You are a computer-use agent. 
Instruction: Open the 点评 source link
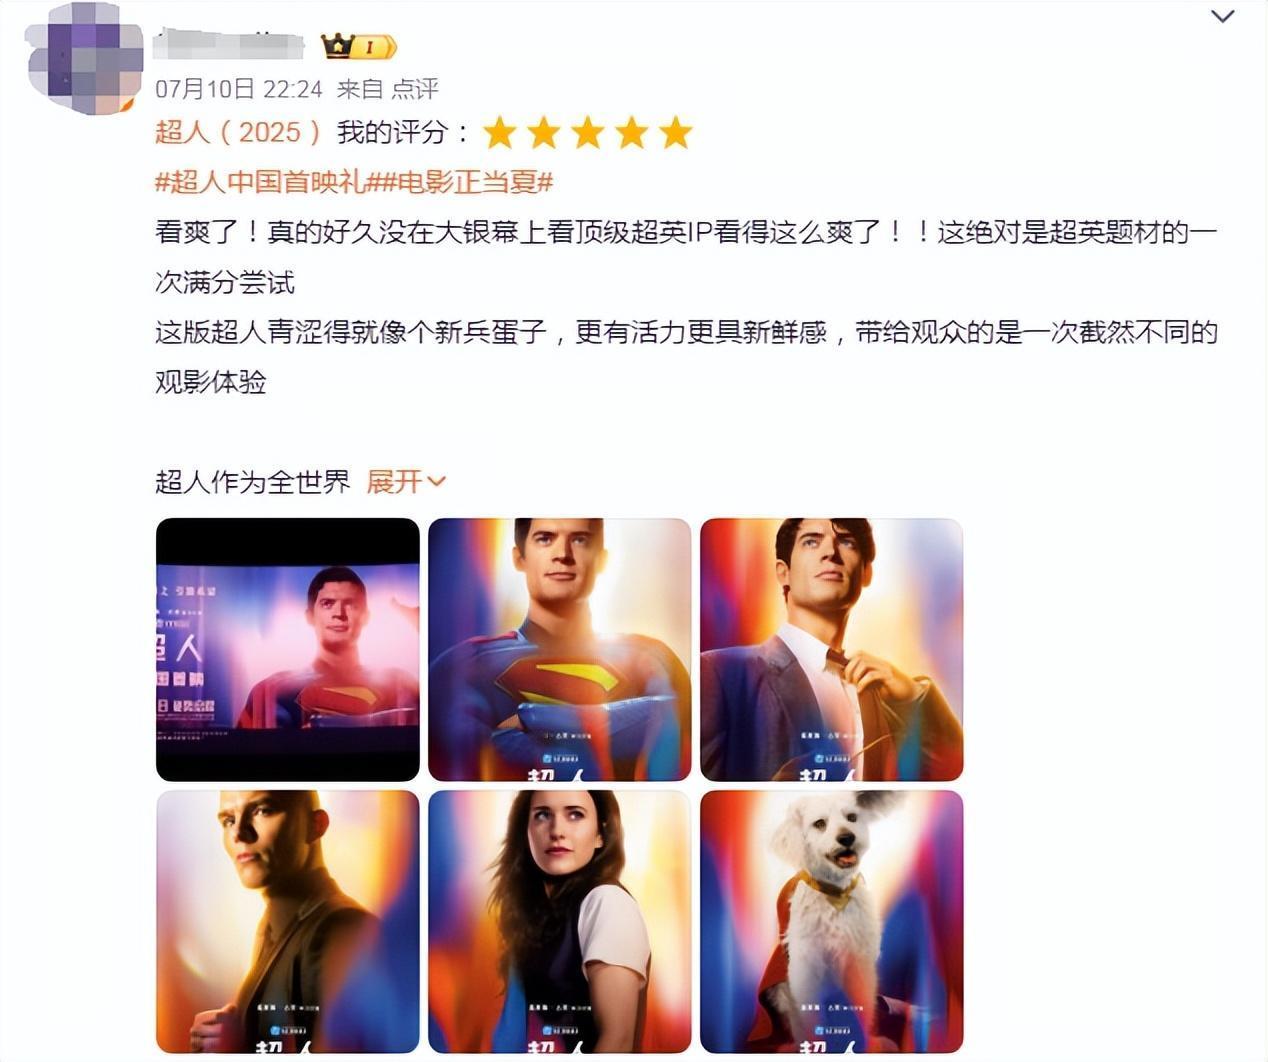point(415,89)
